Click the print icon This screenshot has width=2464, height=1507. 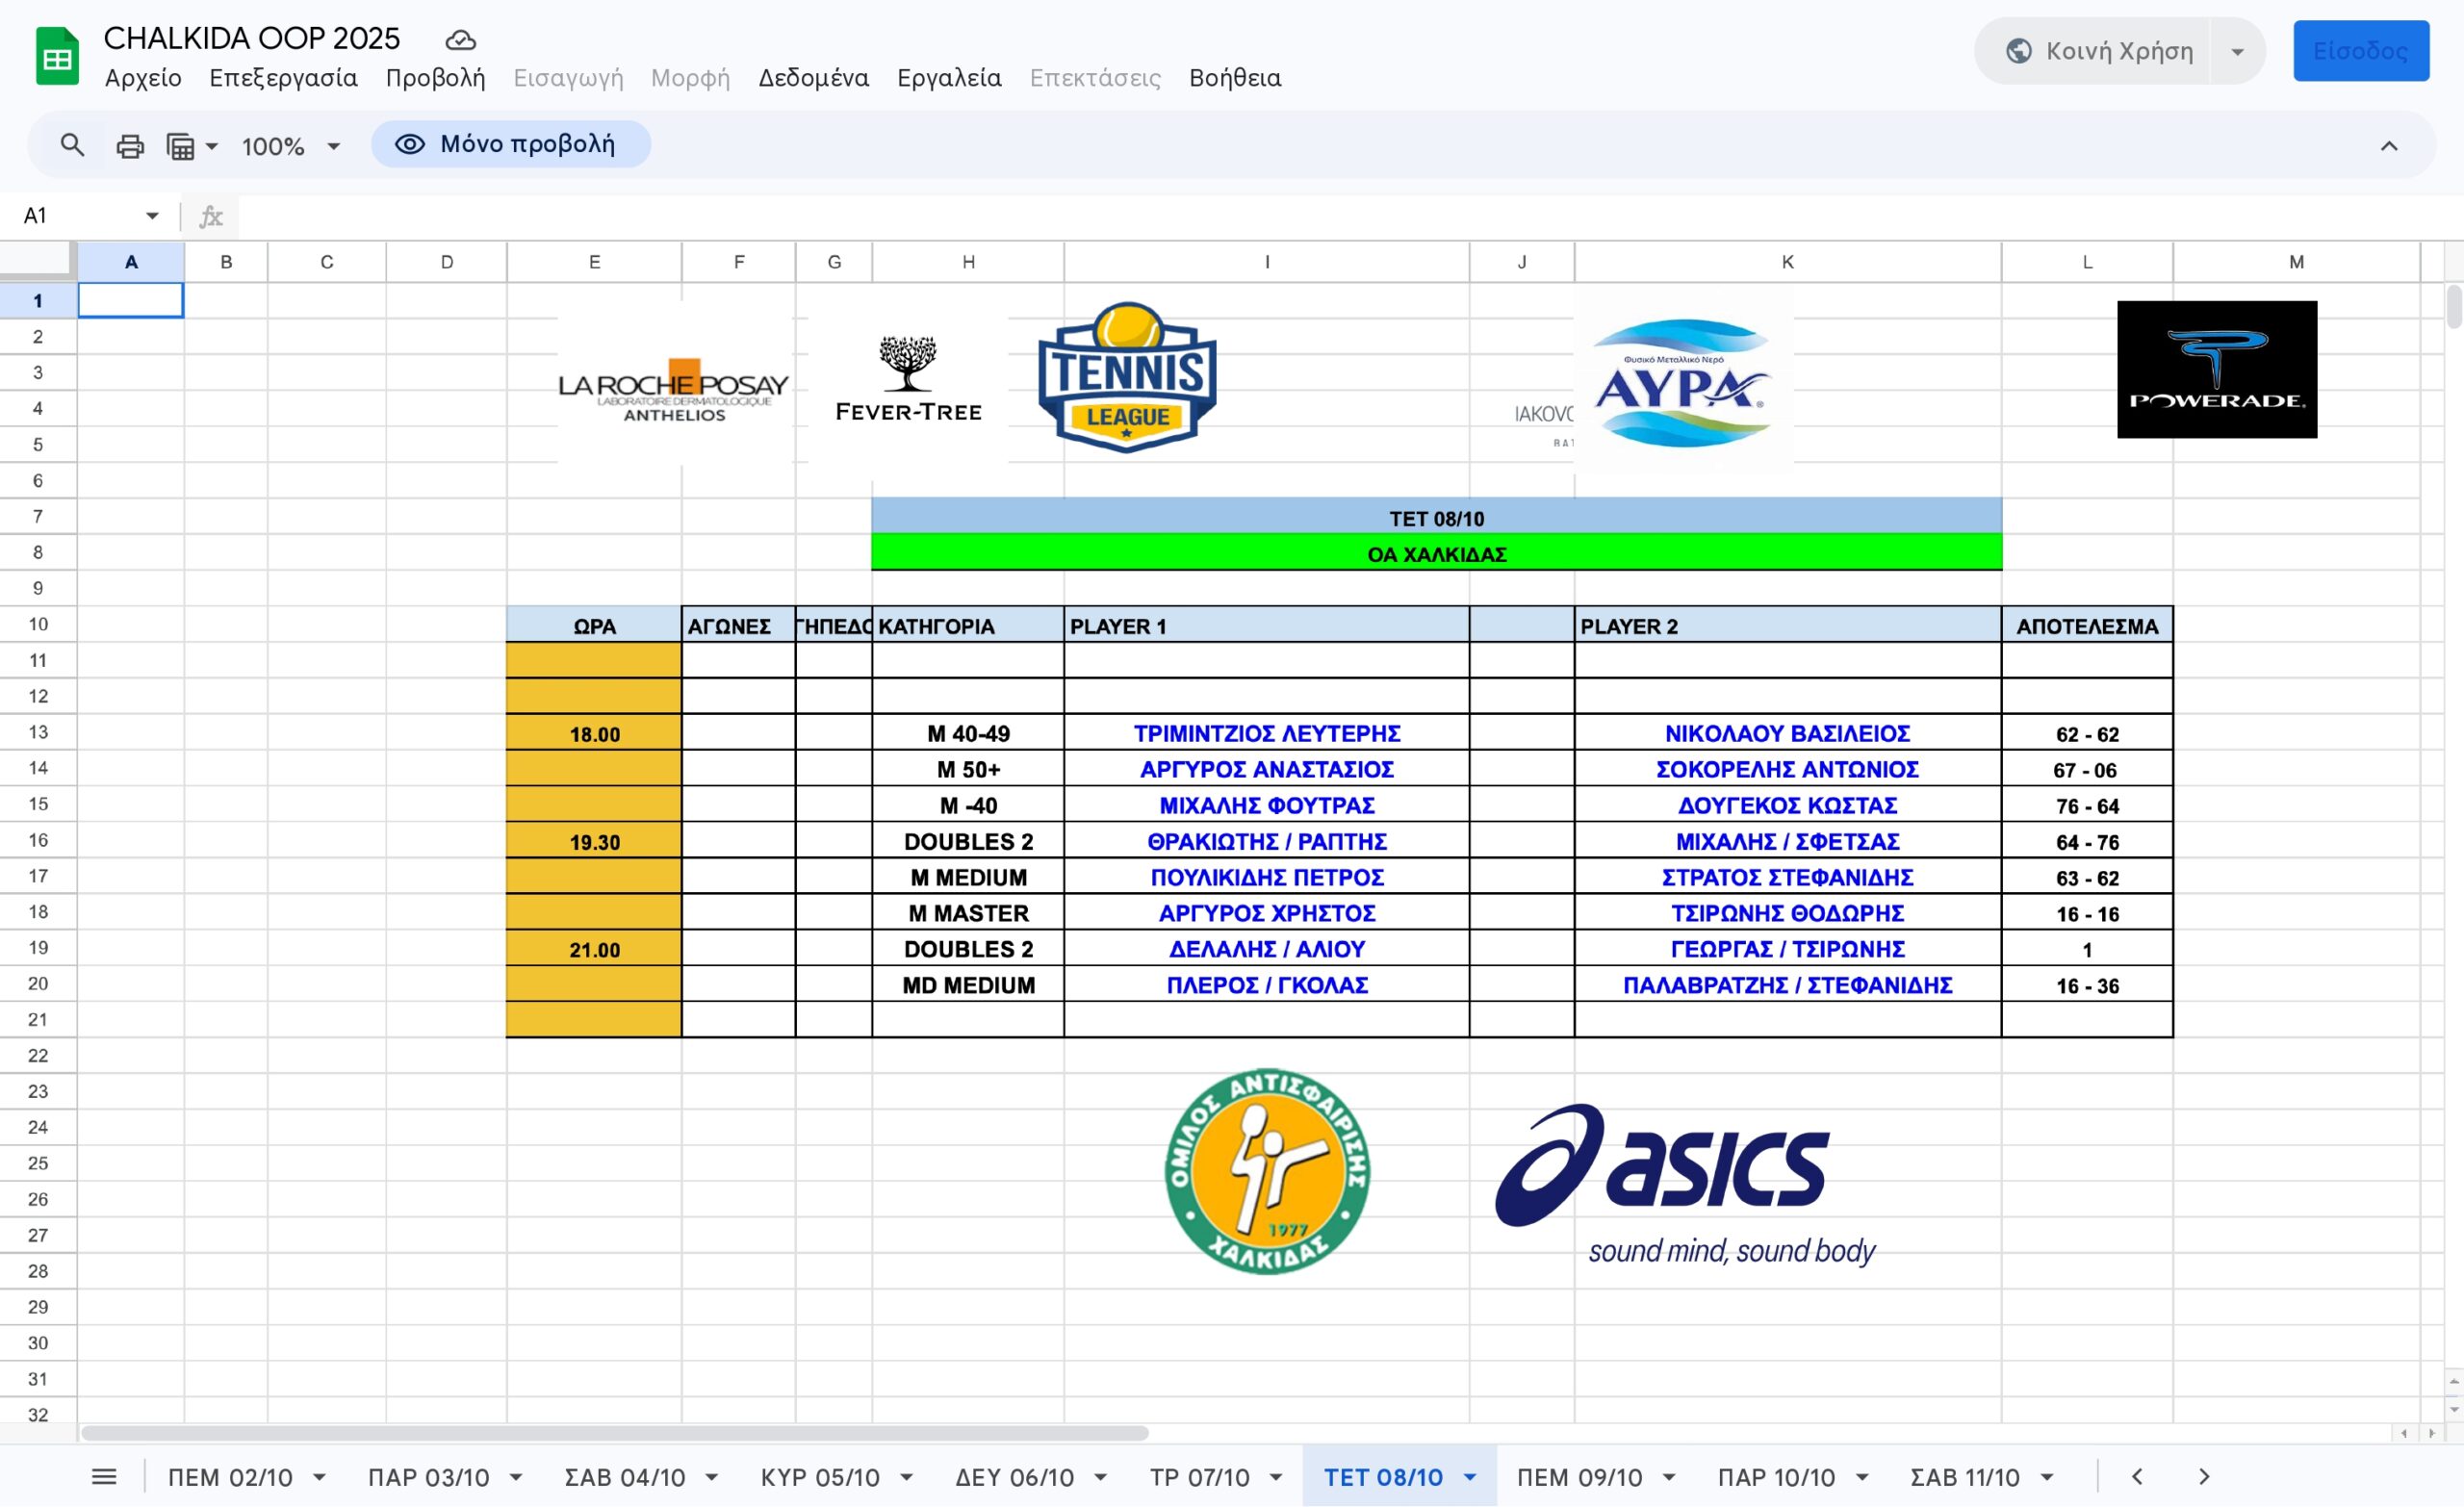(x=130, y=146)
